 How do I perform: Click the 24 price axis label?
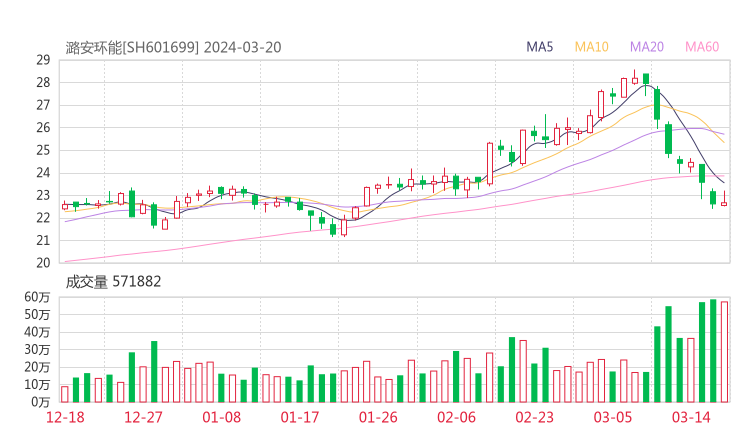[x=43, y=173]
